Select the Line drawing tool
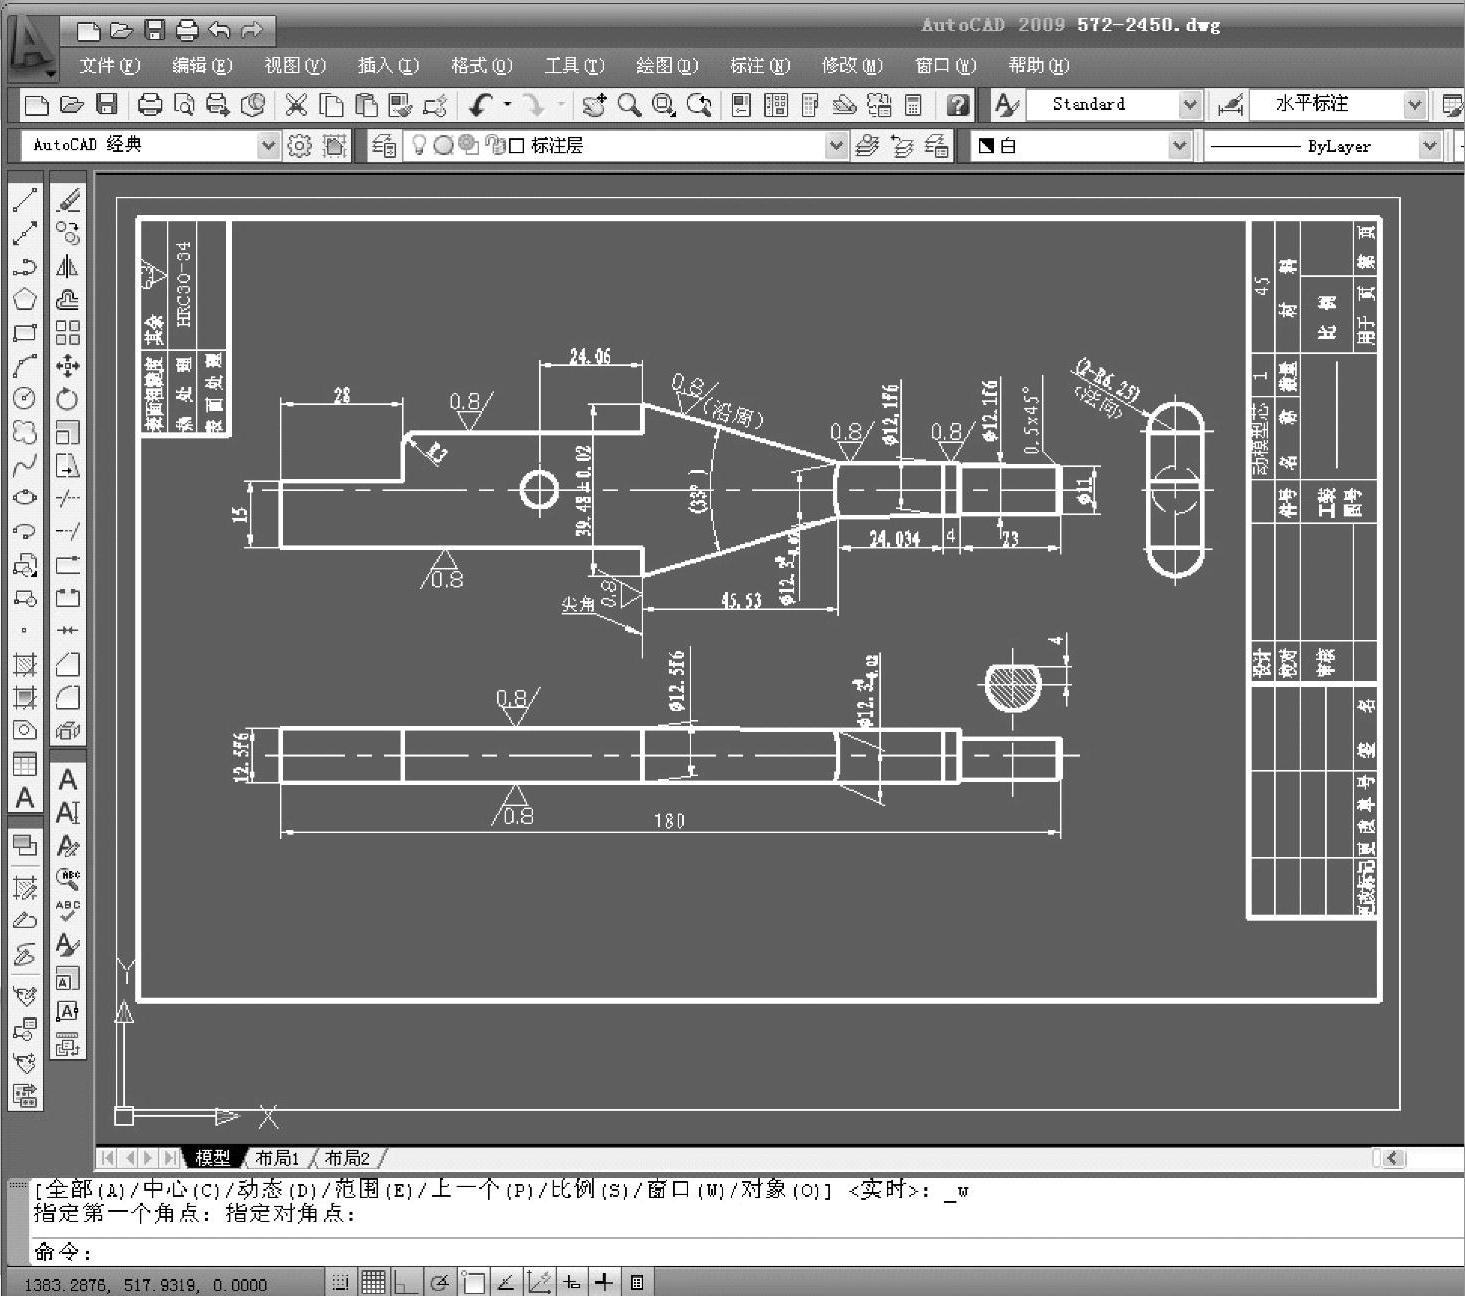The height and width of the screenshot is (1296, 1465). (x=25, y=201)
